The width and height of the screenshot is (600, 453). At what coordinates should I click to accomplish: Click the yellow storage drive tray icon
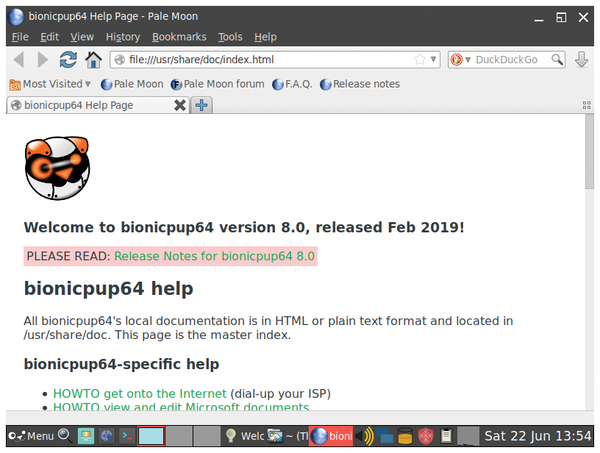coord(405,436)
